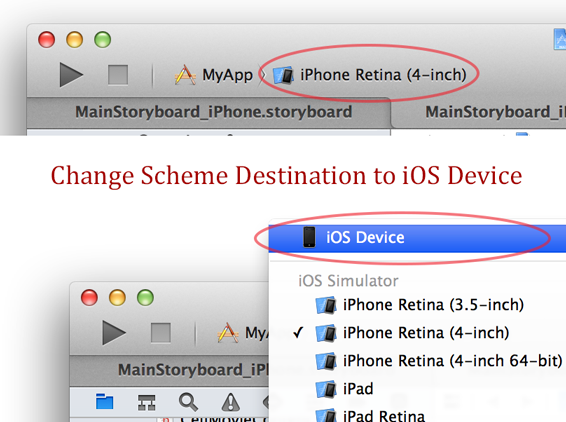The height and width of the screenshot is (422, 566).
Task: Open the Symbol navigator hierarchy icon
Action: pos(147,402)
